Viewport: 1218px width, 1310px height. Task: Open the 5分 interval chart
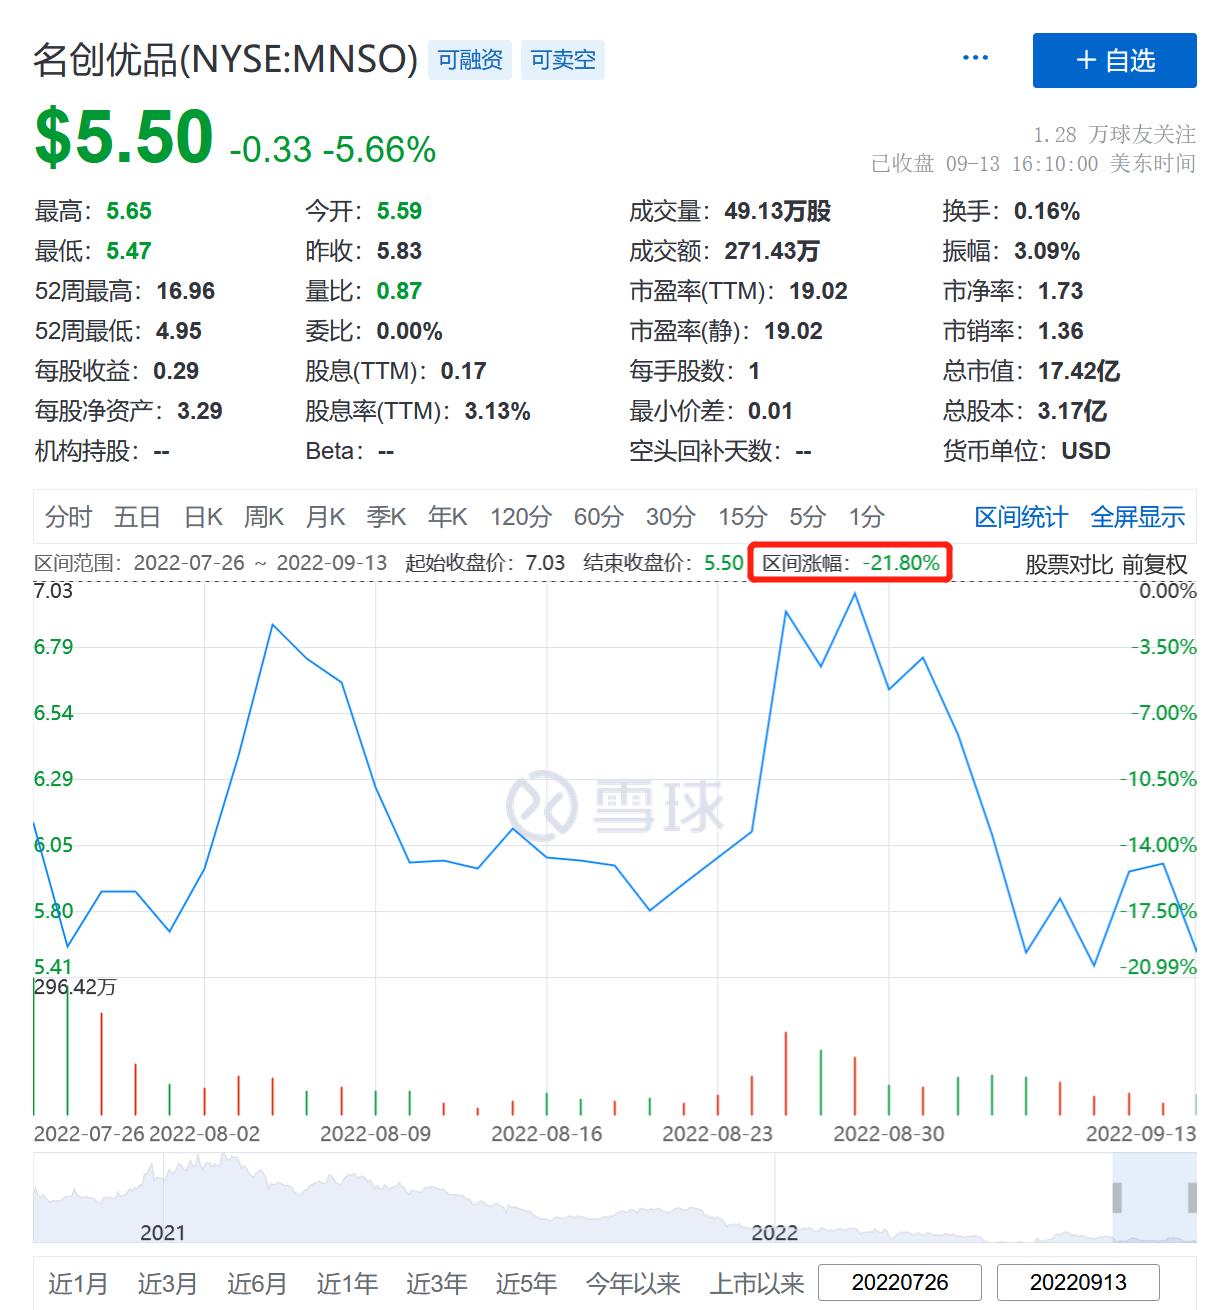tap(807, 517)
